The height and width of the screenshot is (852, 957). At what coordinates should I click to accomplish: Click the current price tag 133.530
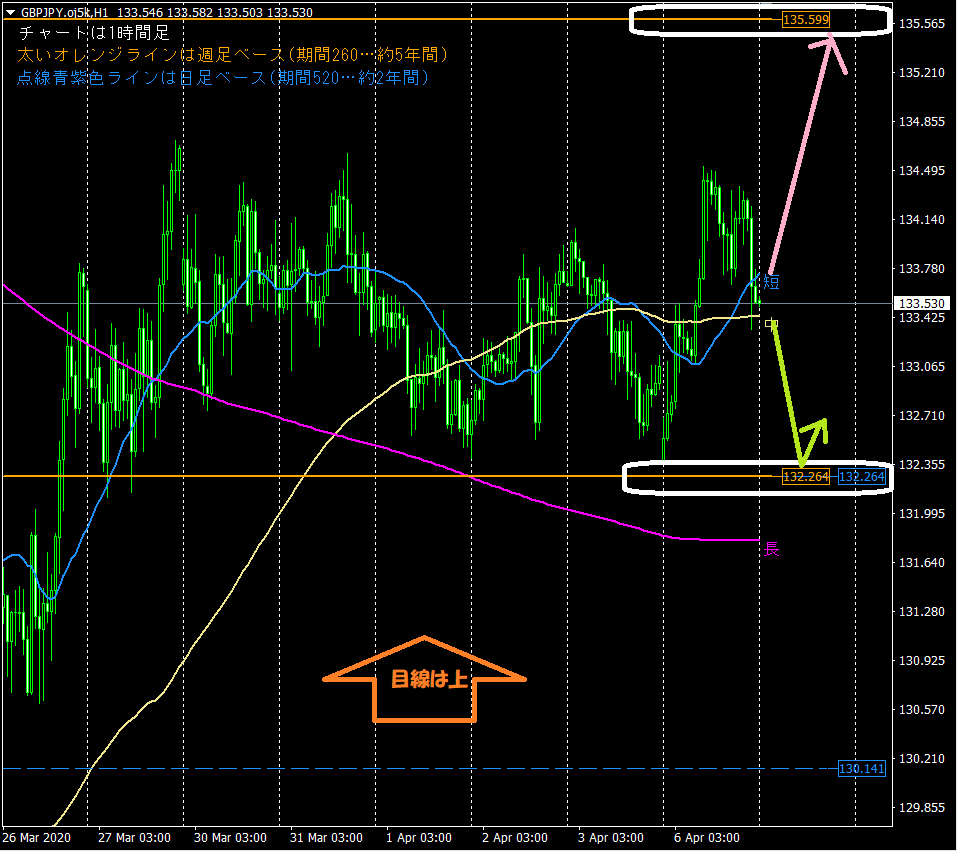[x=922, y=303]
